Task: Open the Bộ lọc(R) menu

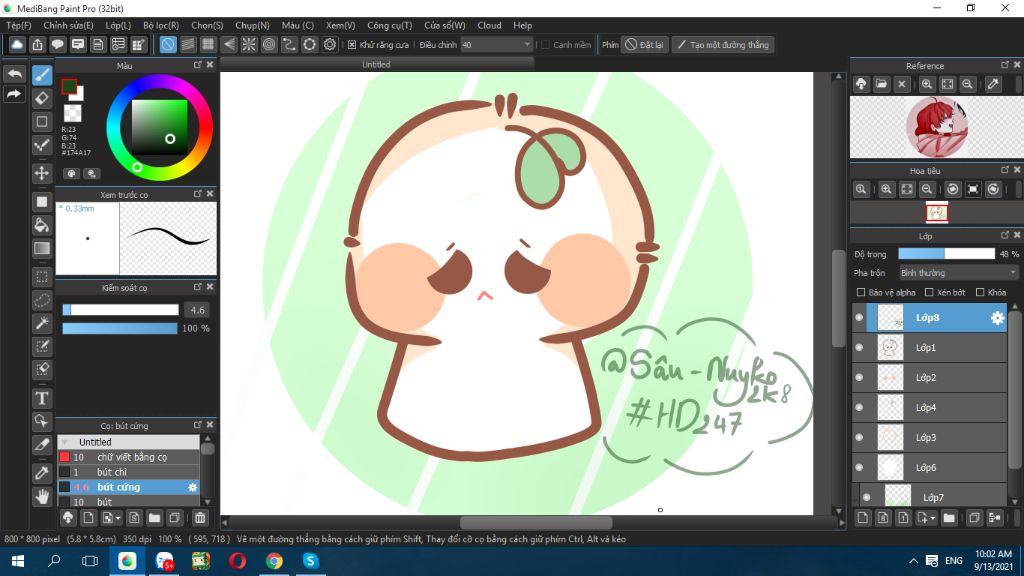Action: coord(161,25)
